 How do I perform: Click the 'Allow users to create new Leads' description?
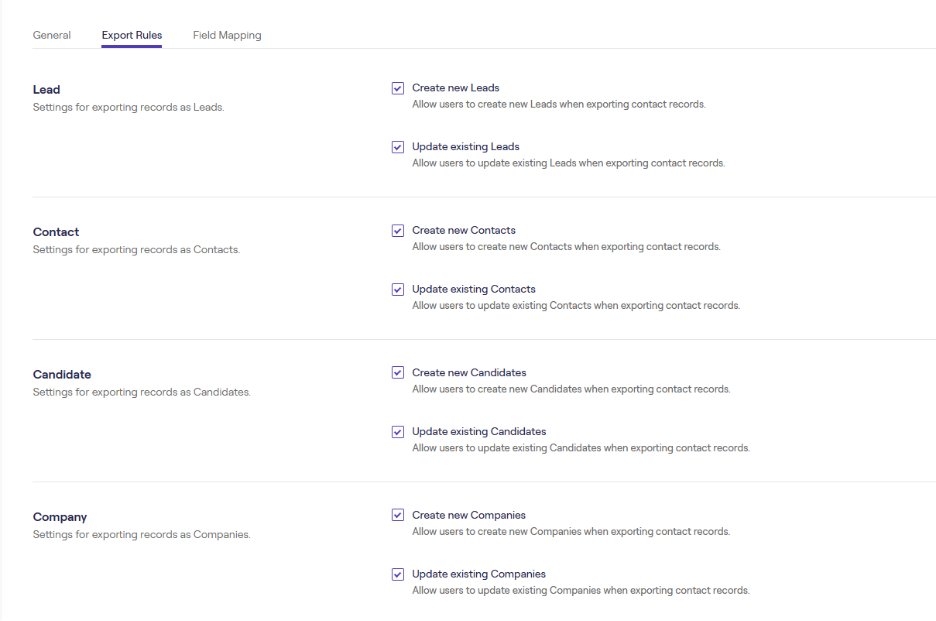tap(558, 104)
